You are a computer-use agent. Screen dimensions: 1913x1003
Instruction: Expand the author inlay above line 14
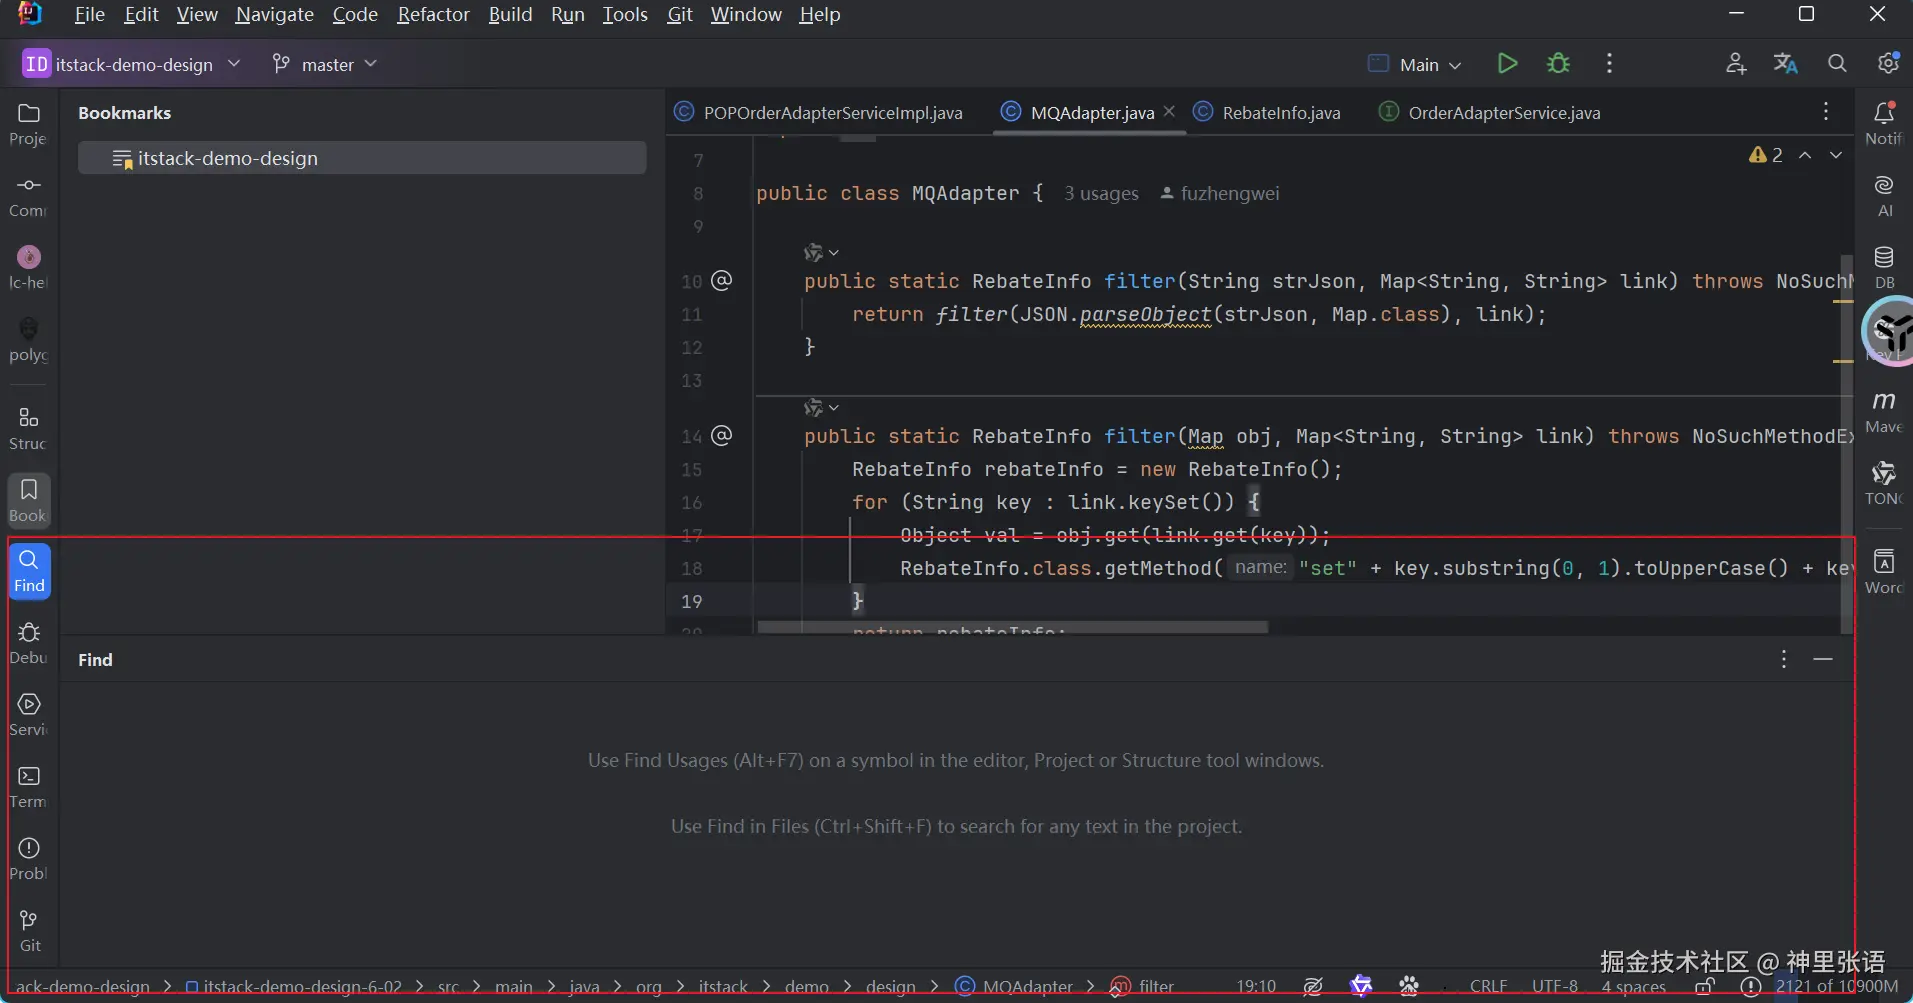click(x=821, y=408)
